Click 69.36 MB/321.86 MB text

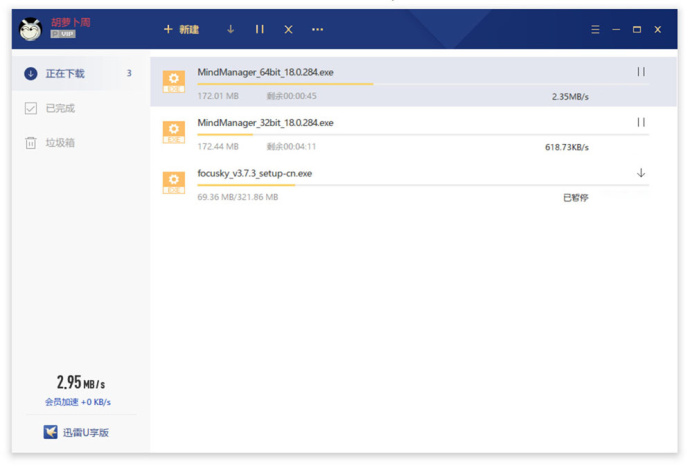238,197
